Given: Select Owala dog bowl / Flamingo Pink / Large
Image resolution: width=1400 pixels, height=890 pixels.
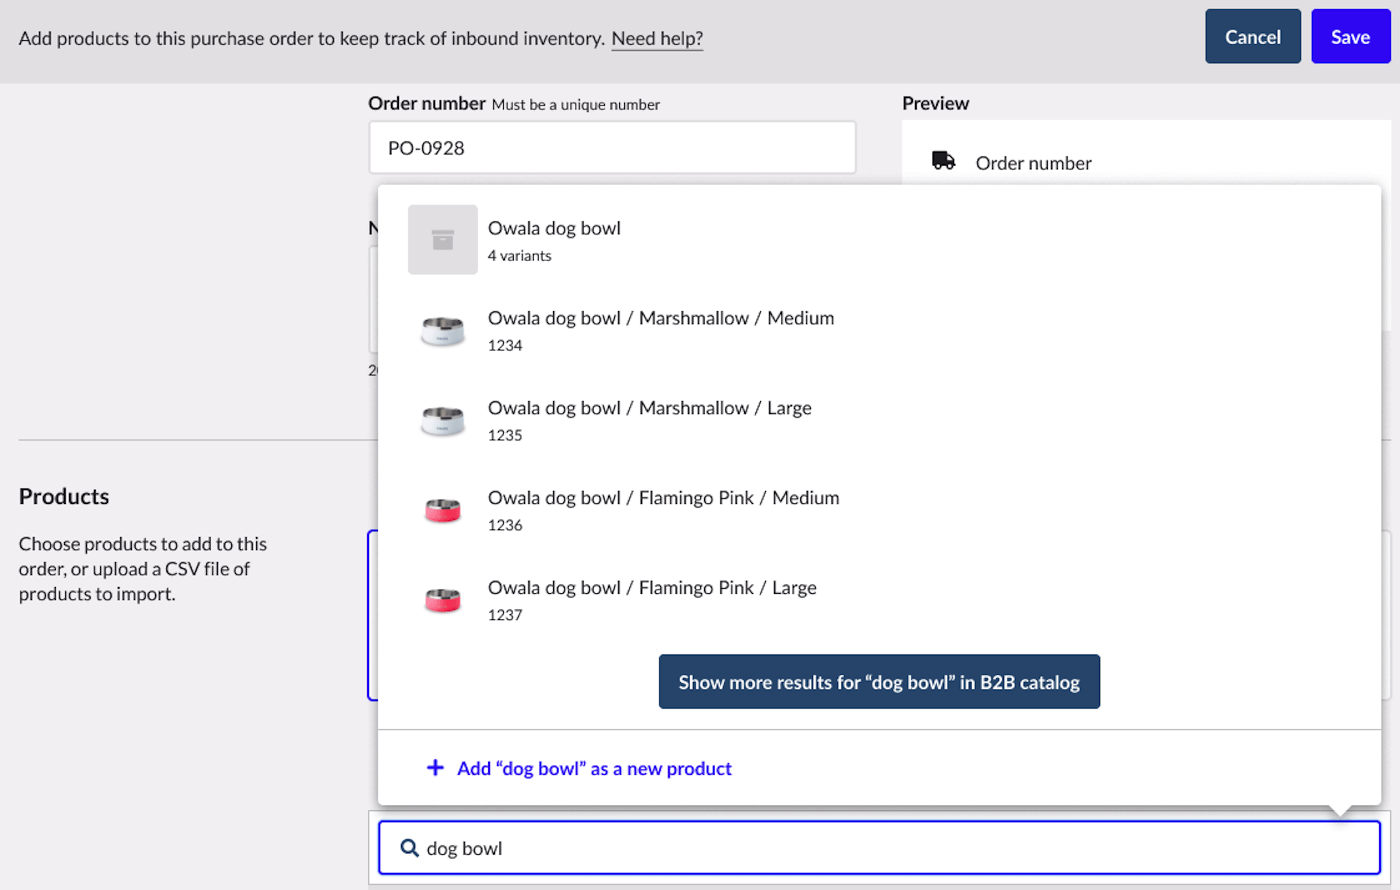Looking at the screenshot, I should pos(879,600).
